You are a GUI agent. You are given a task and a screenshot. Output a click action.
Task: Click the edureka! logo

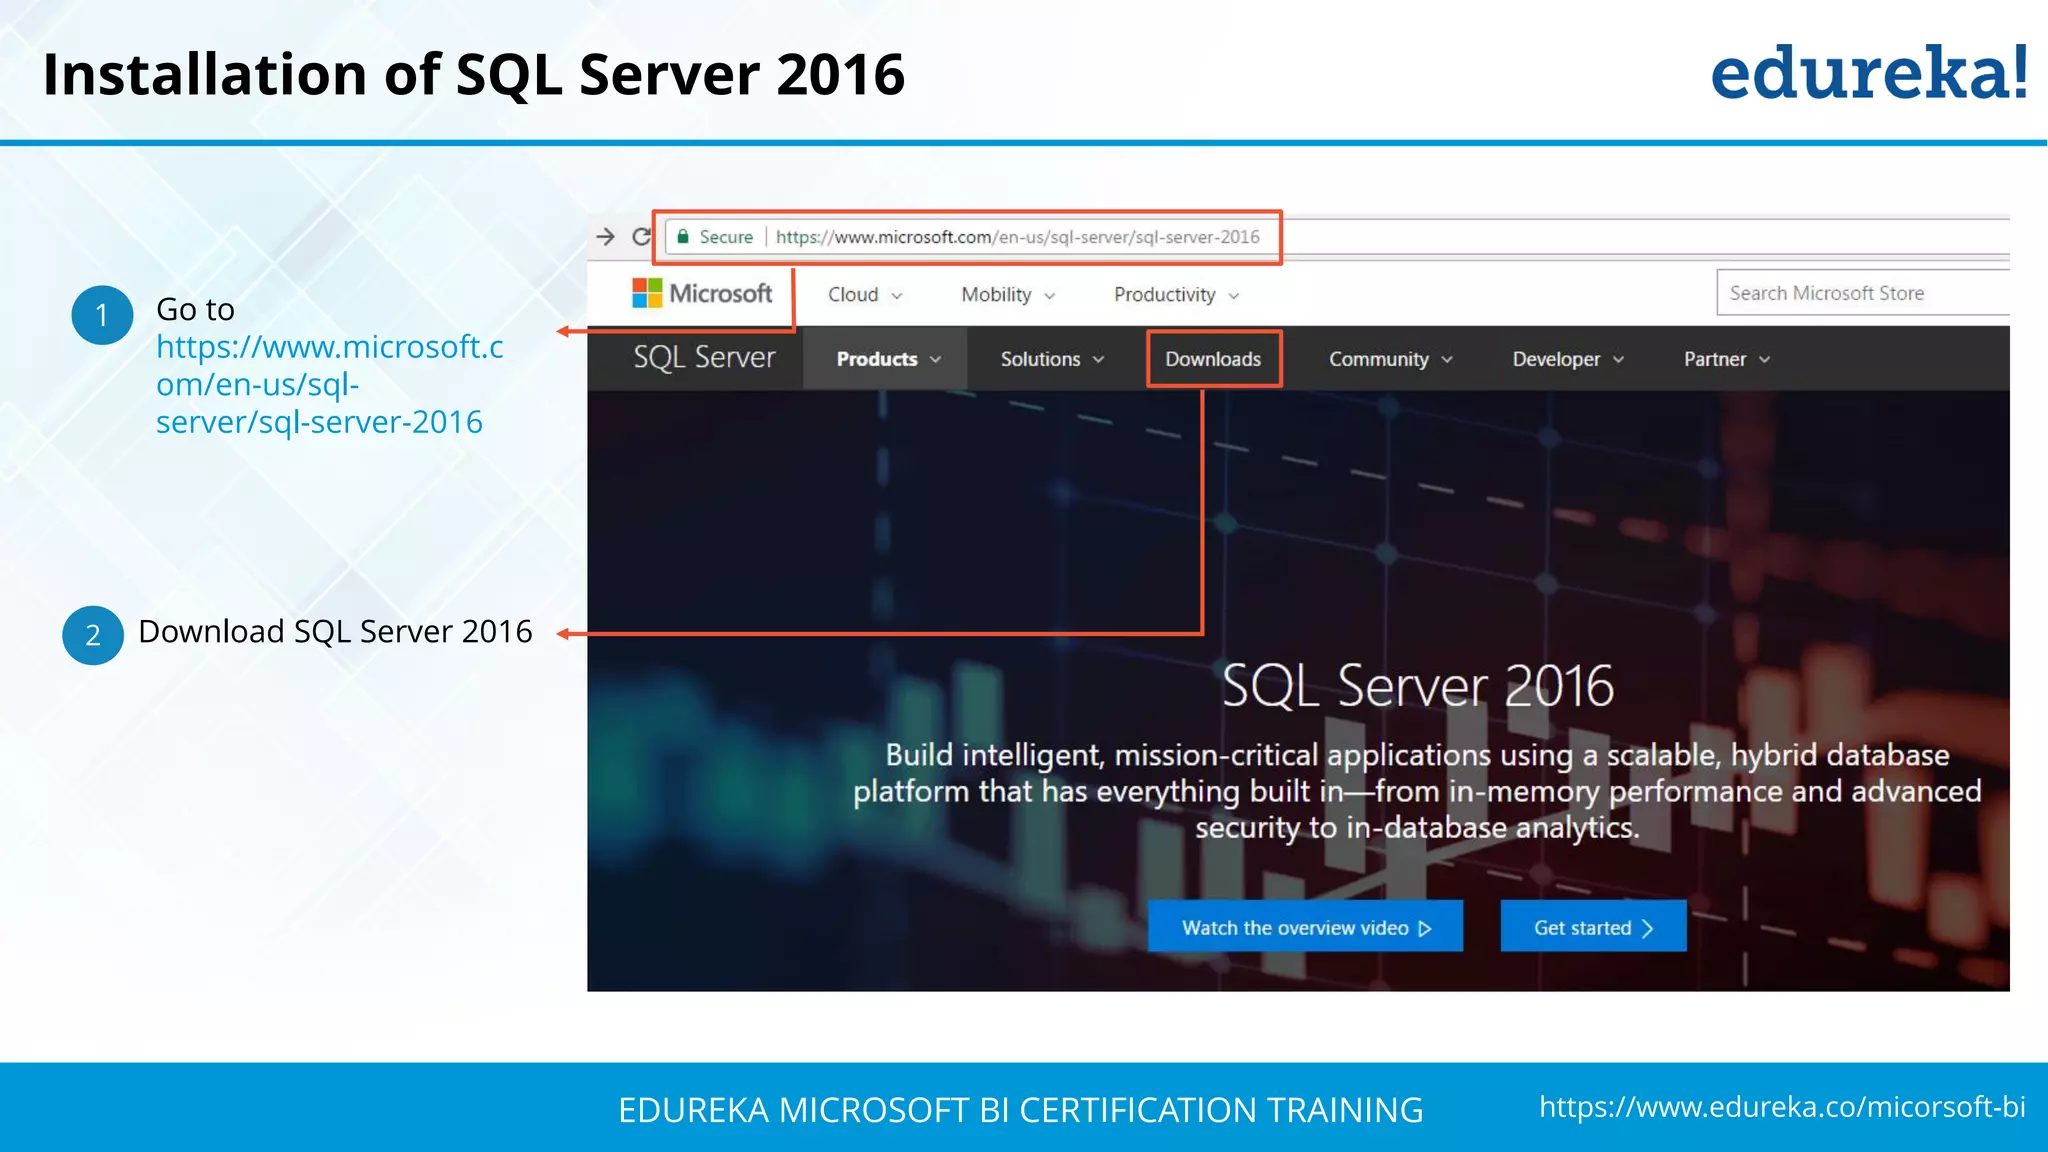(x=1868, y=73)
